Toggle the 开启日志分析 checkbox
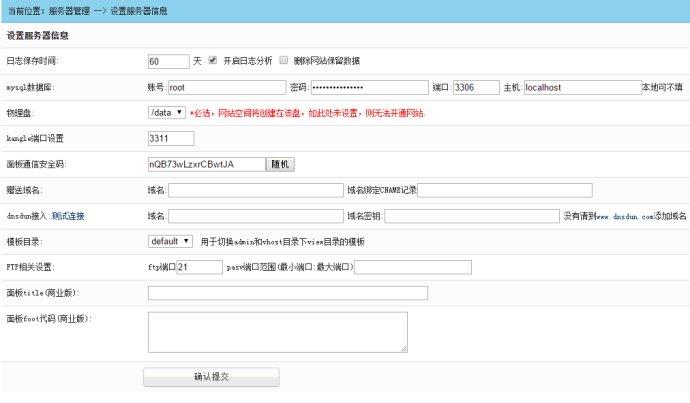 pos(213,60)
